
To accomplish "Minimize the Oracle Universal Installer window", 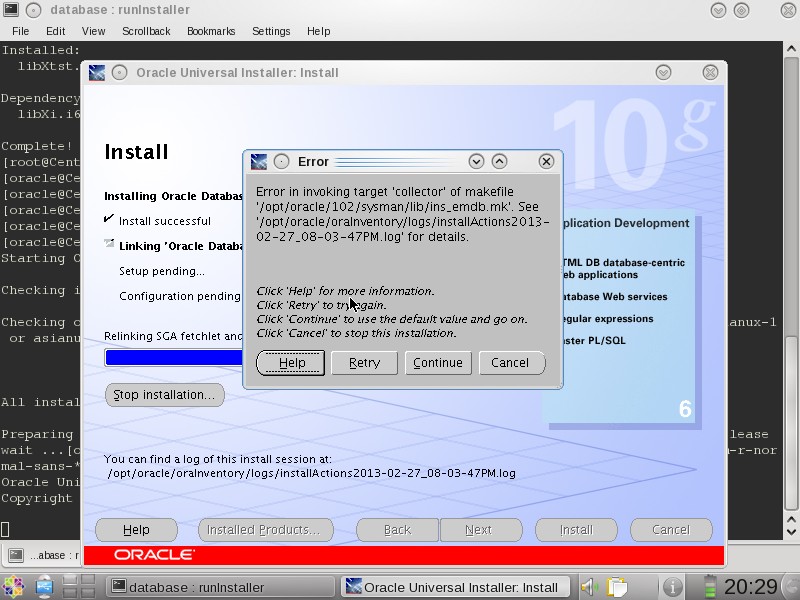I will pos(663,73).
